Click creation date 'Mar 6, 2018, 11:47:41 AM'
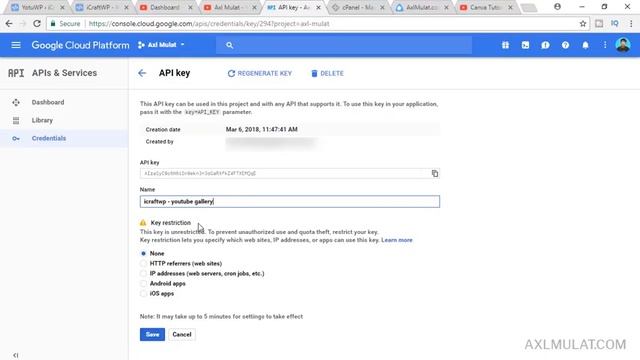 point(262,129)
